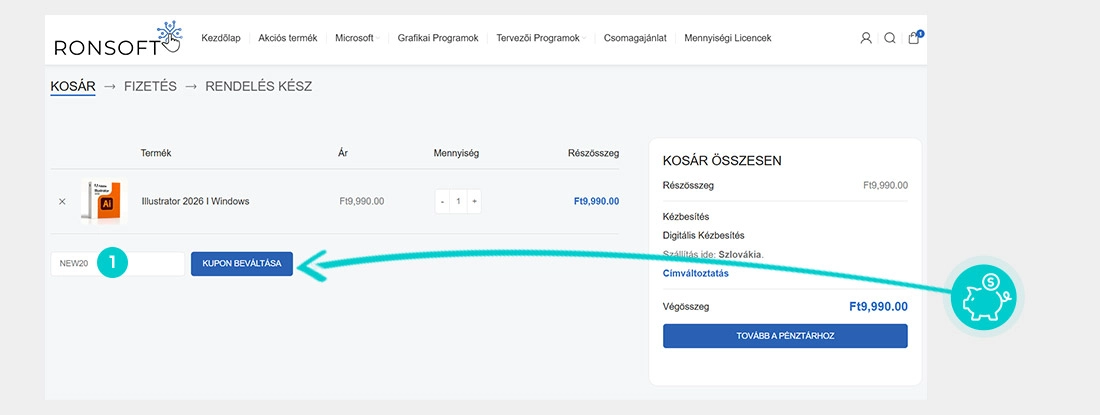Go to RENDELÉS KÉSZ step
The image size is (1100, 415).
[258, 86]
